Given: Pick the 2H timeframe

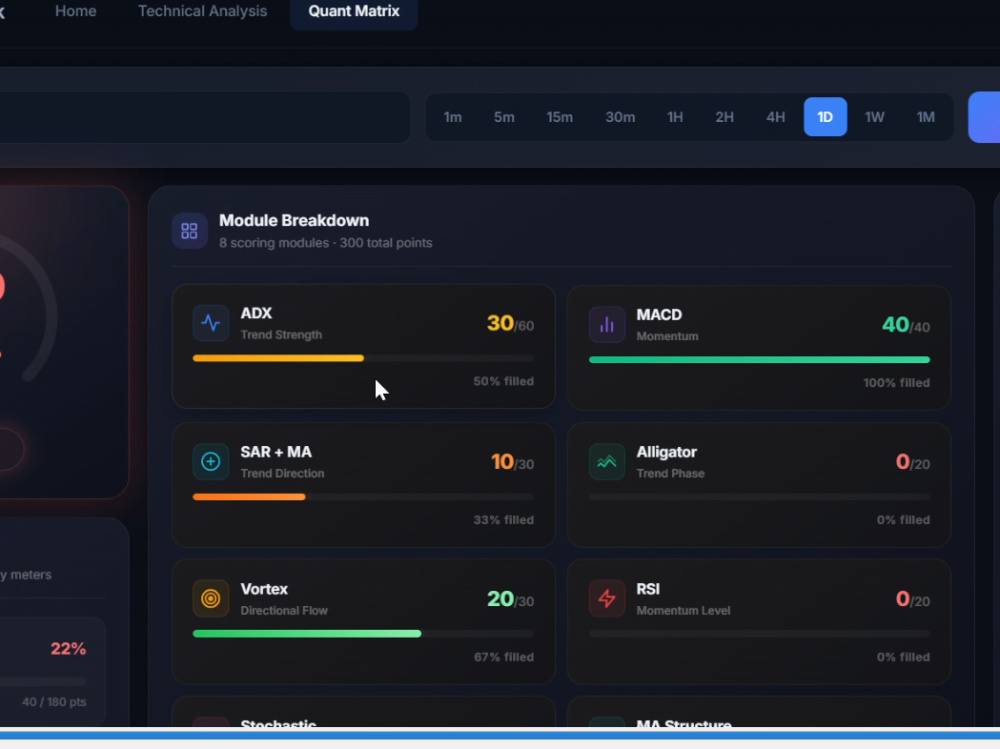Looking at the screenshot, I should tap(724, 117).
